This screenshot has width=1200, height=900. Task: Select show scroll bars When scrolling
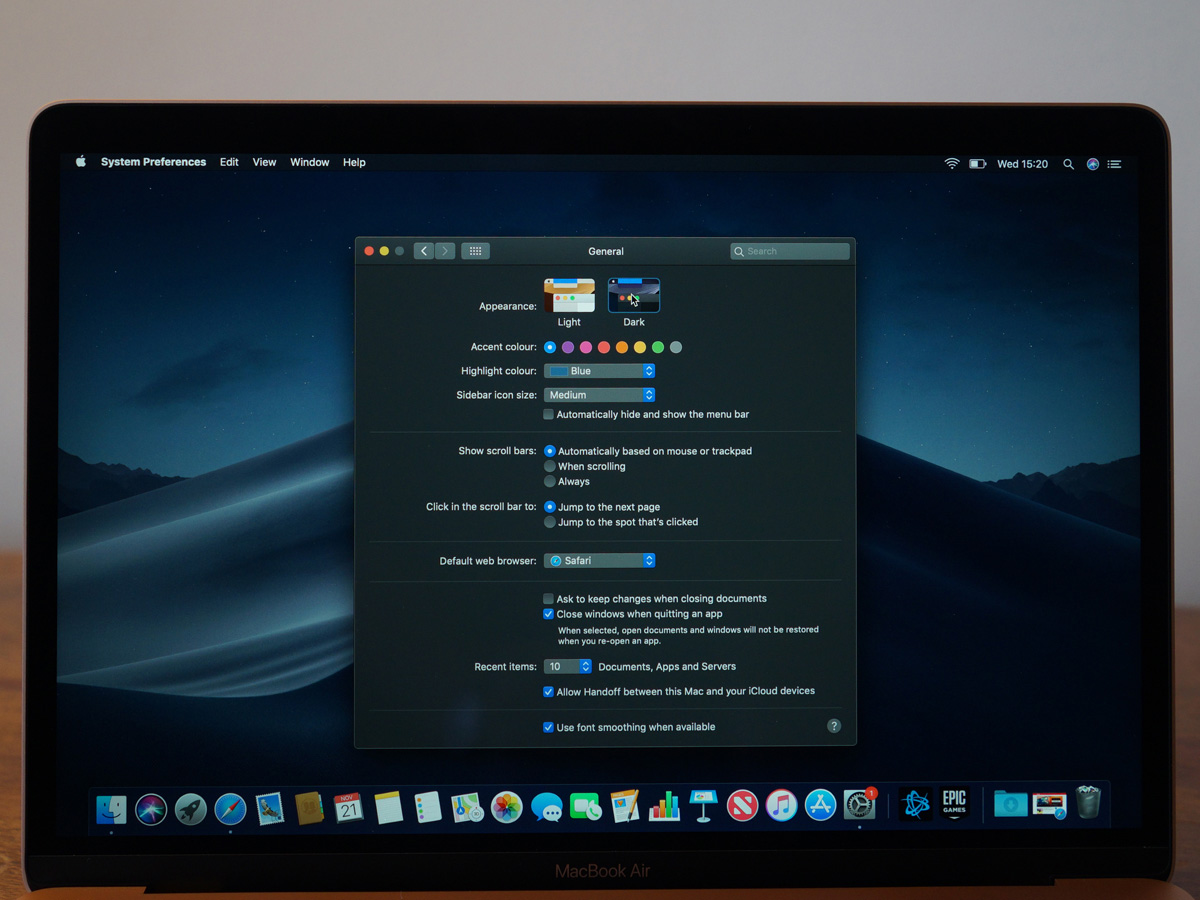coord(550,466)
